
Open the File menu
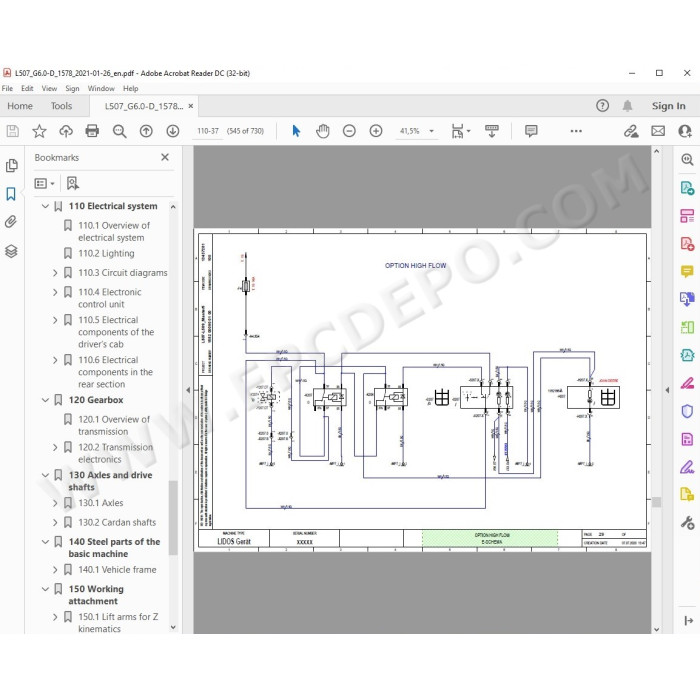[x=7, y=88]
